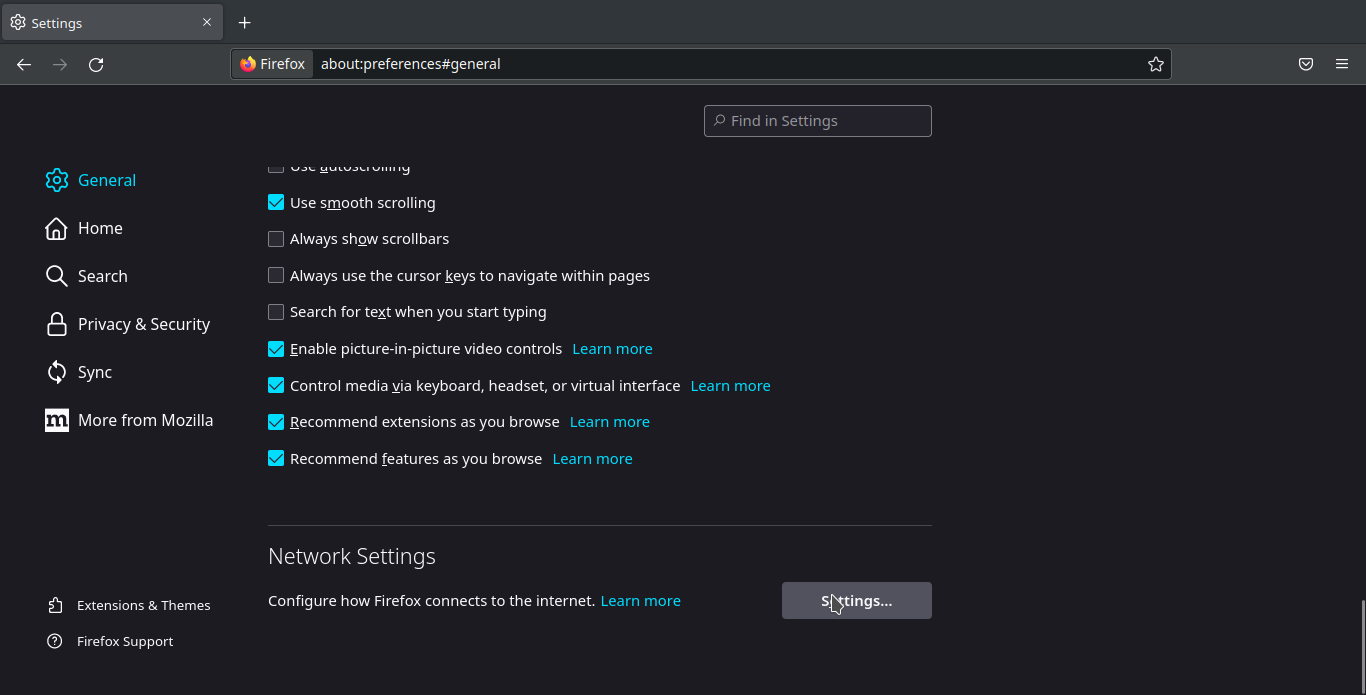This screenshot has width=1366, height=695.
Task: Disable Use smooth scrolling checkbox
Action: [276, 203]
